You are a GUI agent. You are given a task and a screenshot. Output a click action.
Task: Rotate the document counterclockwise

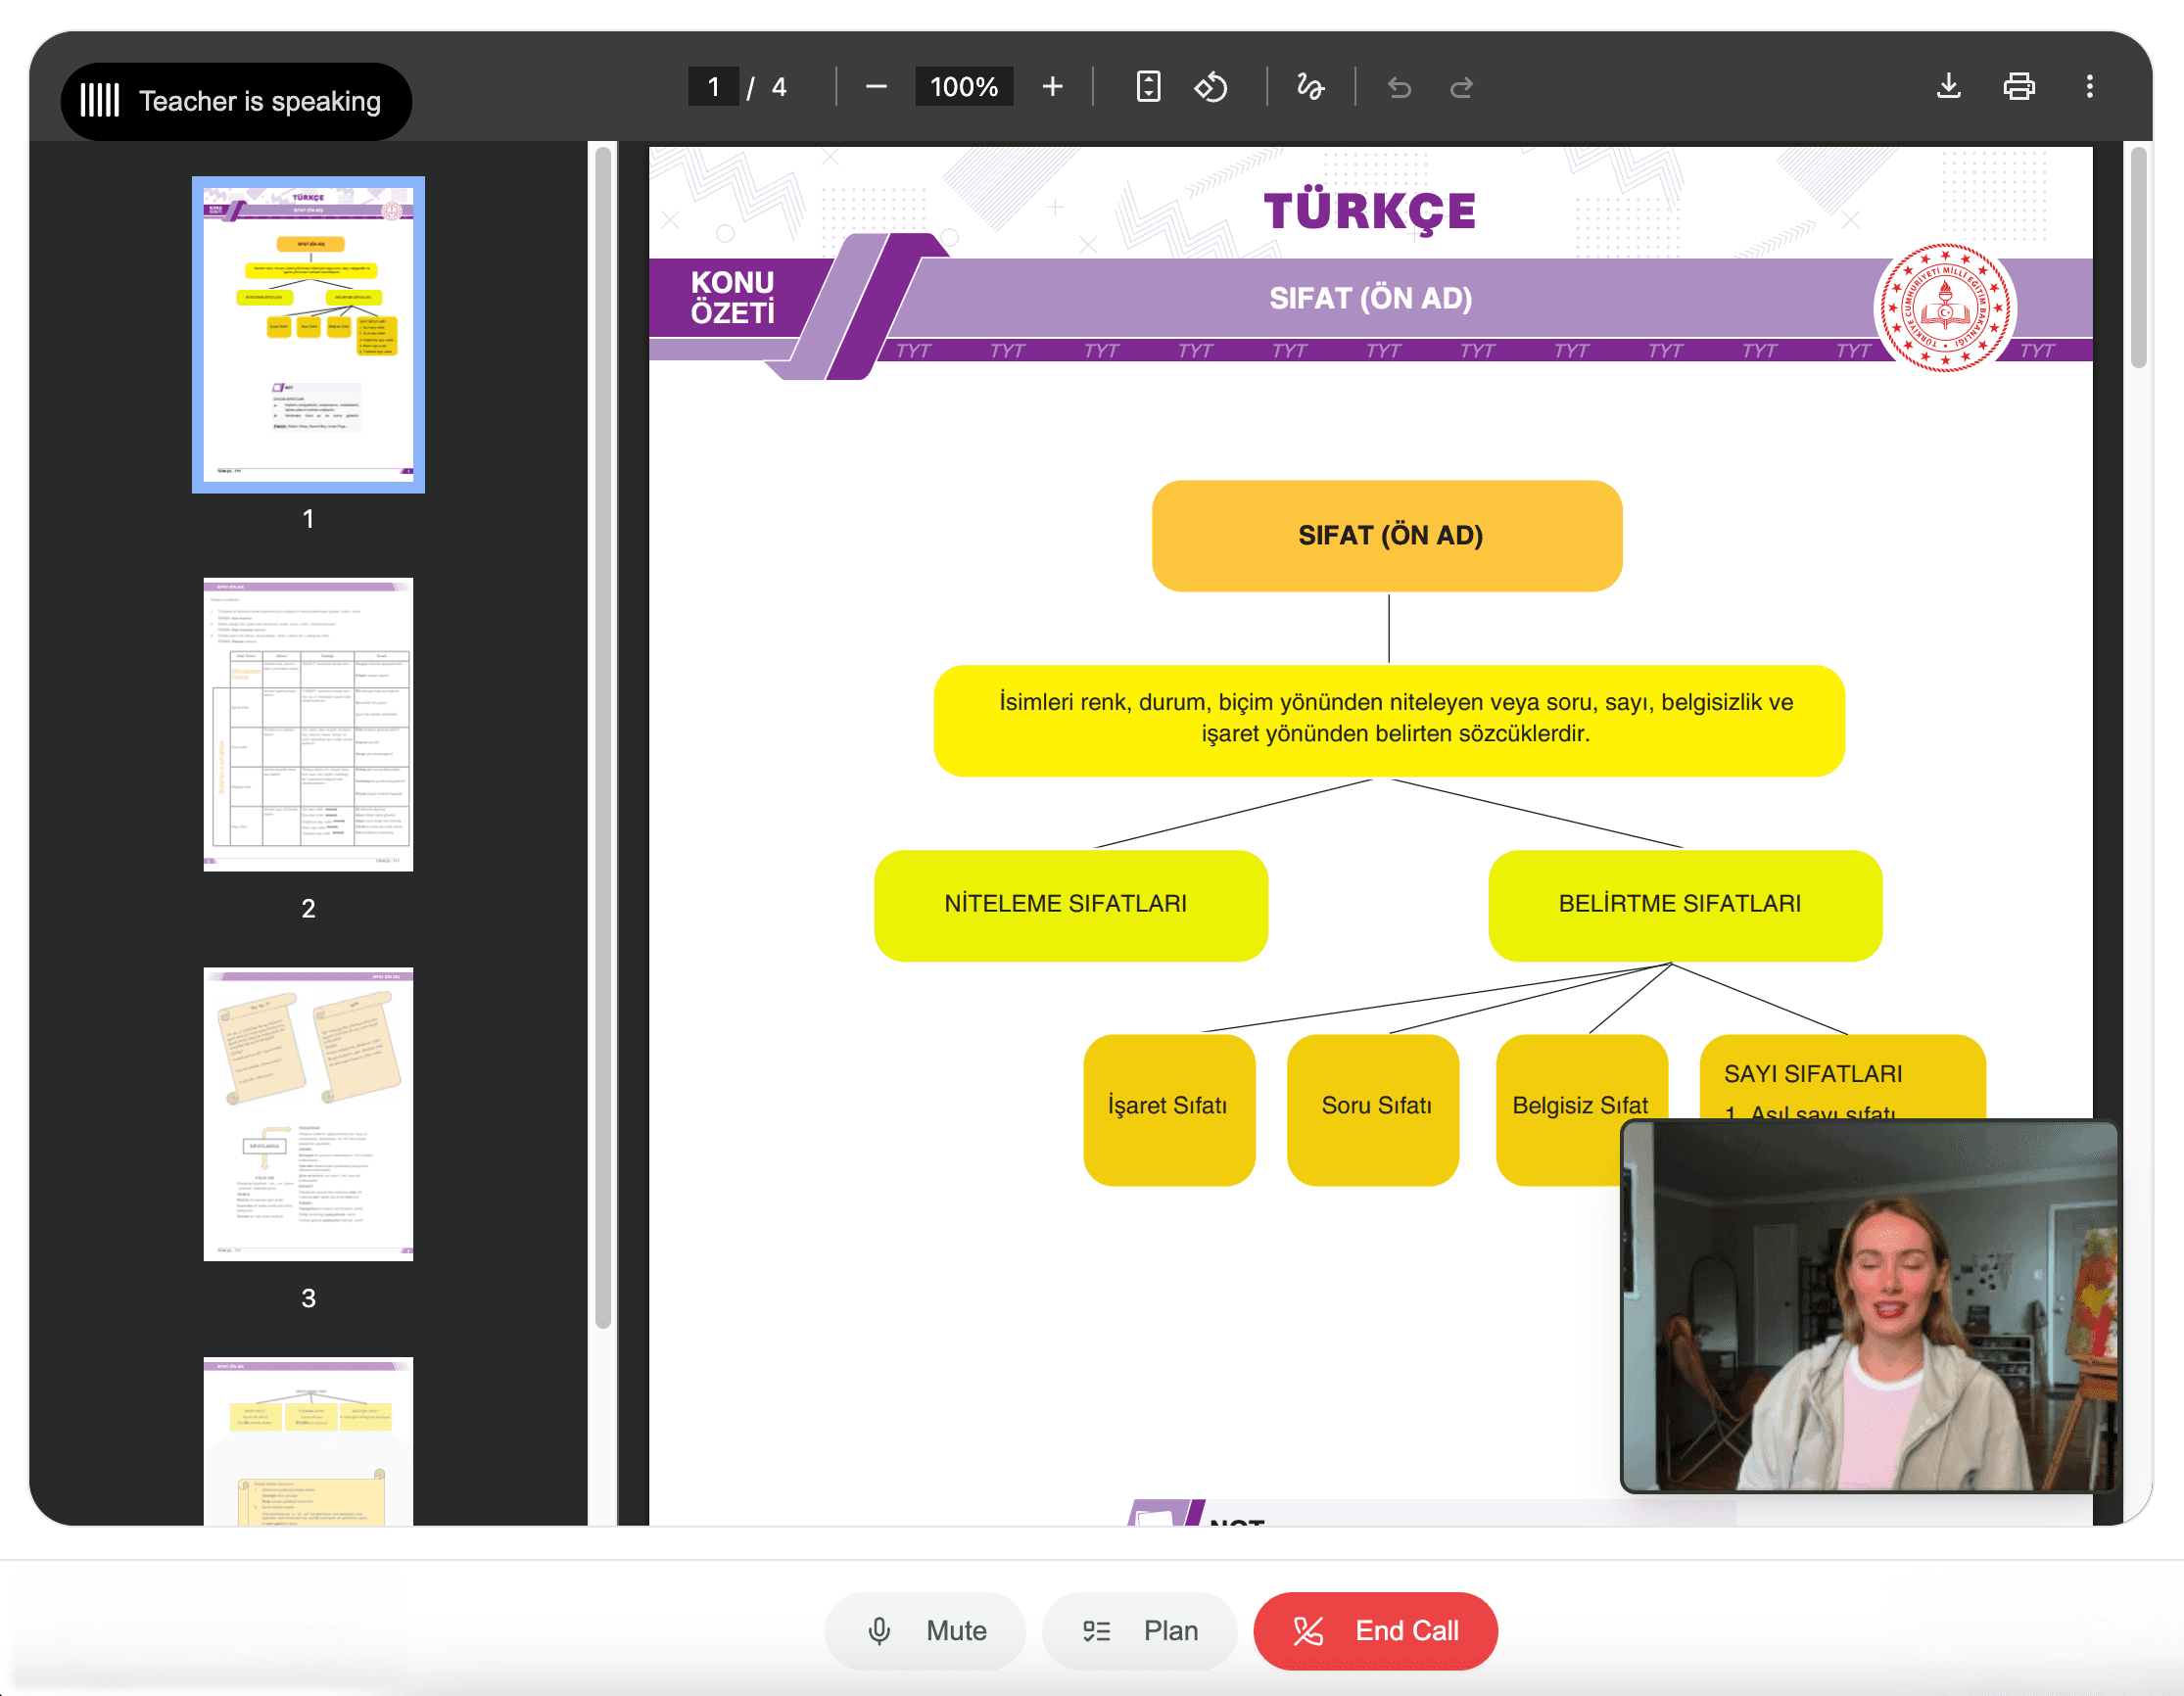(x=1210, y=87)
